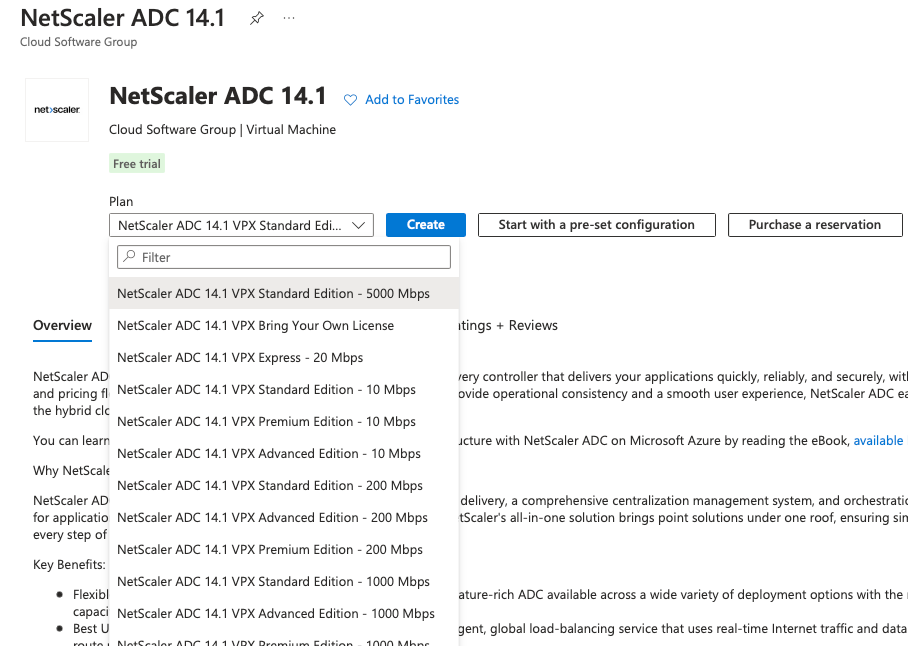The image size is (908, 646).
Task: Select VPX Express - 20 Mbps plan
Action: click(x=284, y=358)
